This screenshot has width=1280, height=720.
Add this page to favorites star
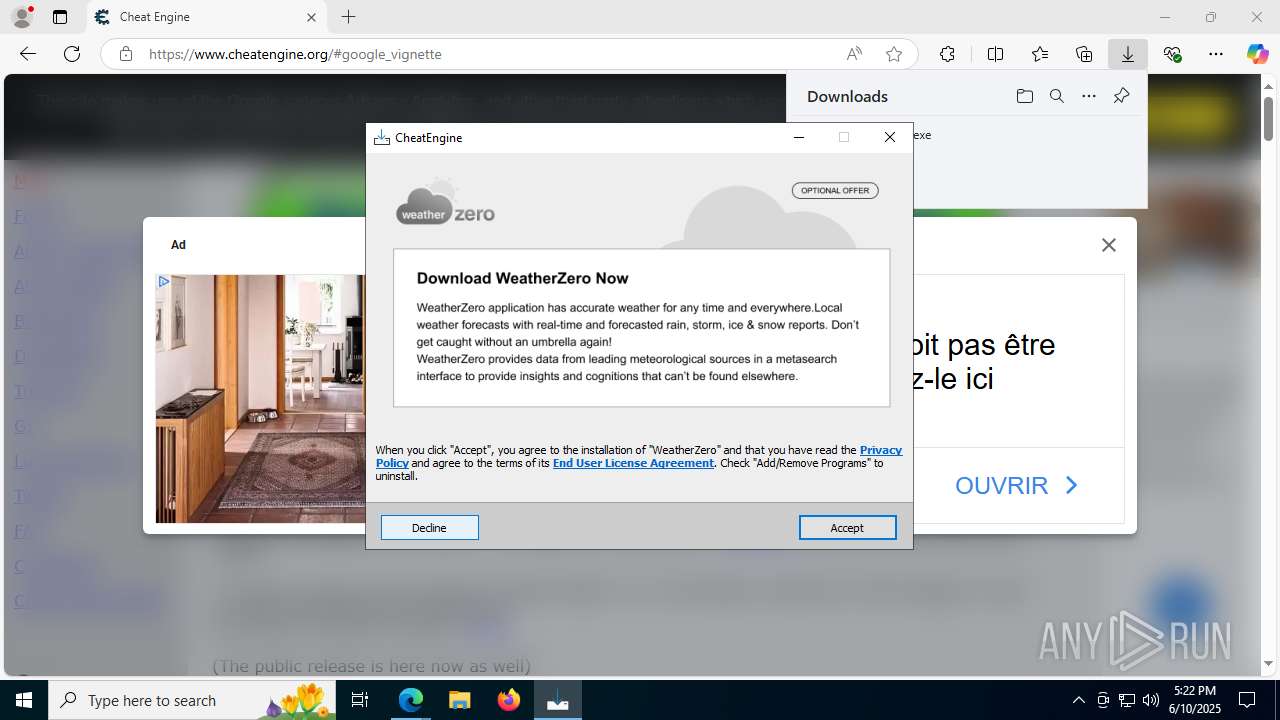click(x=894, y=54)
